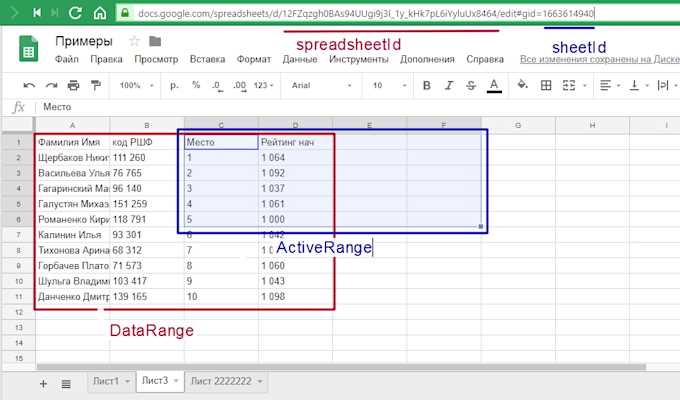This screenshot has width=680, height=400.
Task: Open the 100% zoom dropdown
Action: [136, 85]
